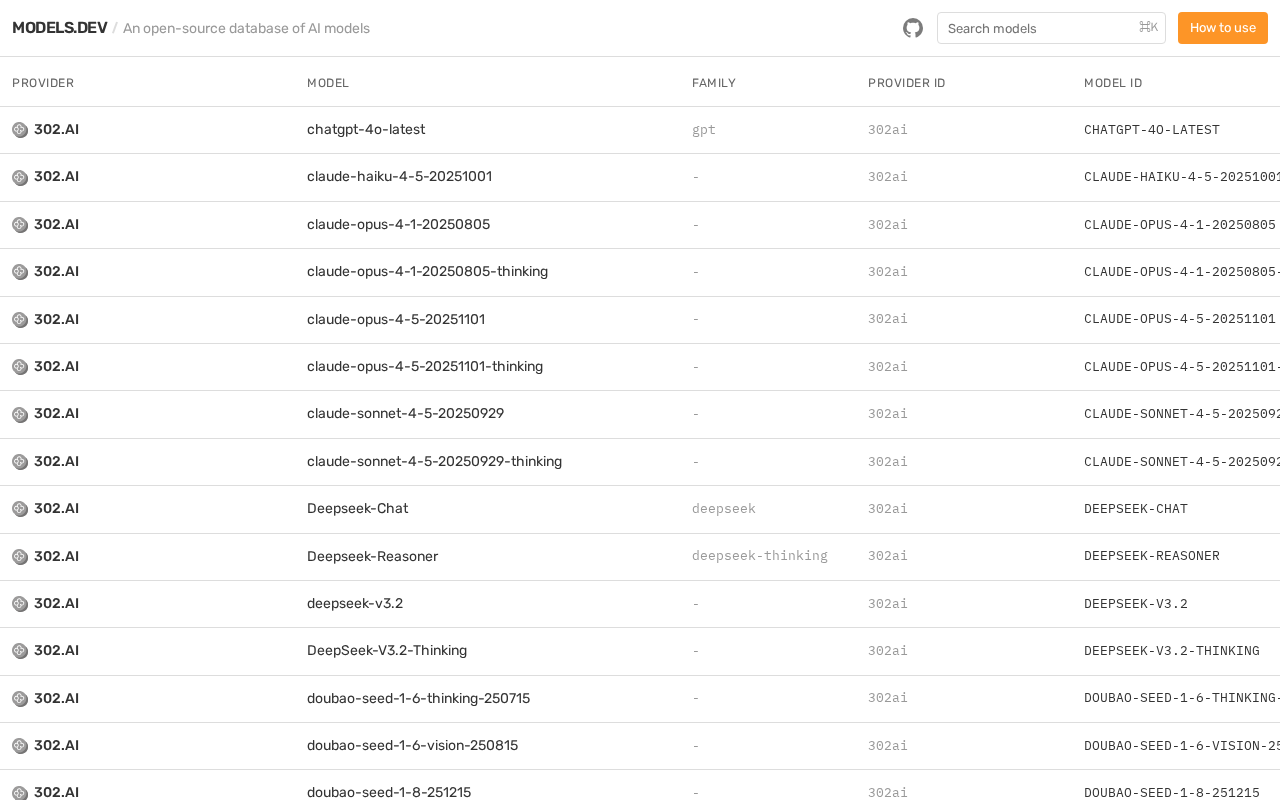Click the How to use button
Image resolution: width=1280 pixels, height=800 pixels.
pyautogui.click(x=1222, y=28)
